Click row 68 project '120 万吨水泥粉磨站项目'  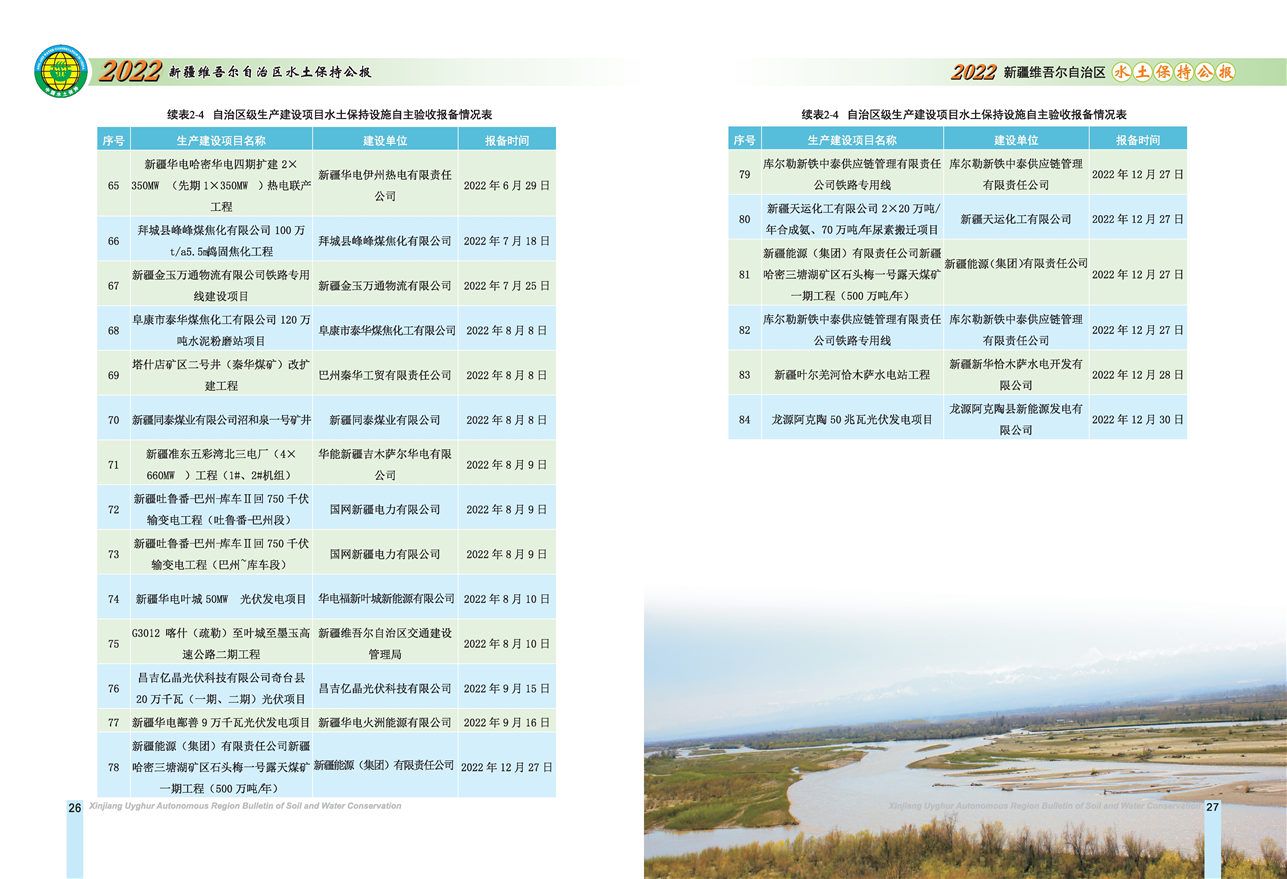(x=221, y=330)
